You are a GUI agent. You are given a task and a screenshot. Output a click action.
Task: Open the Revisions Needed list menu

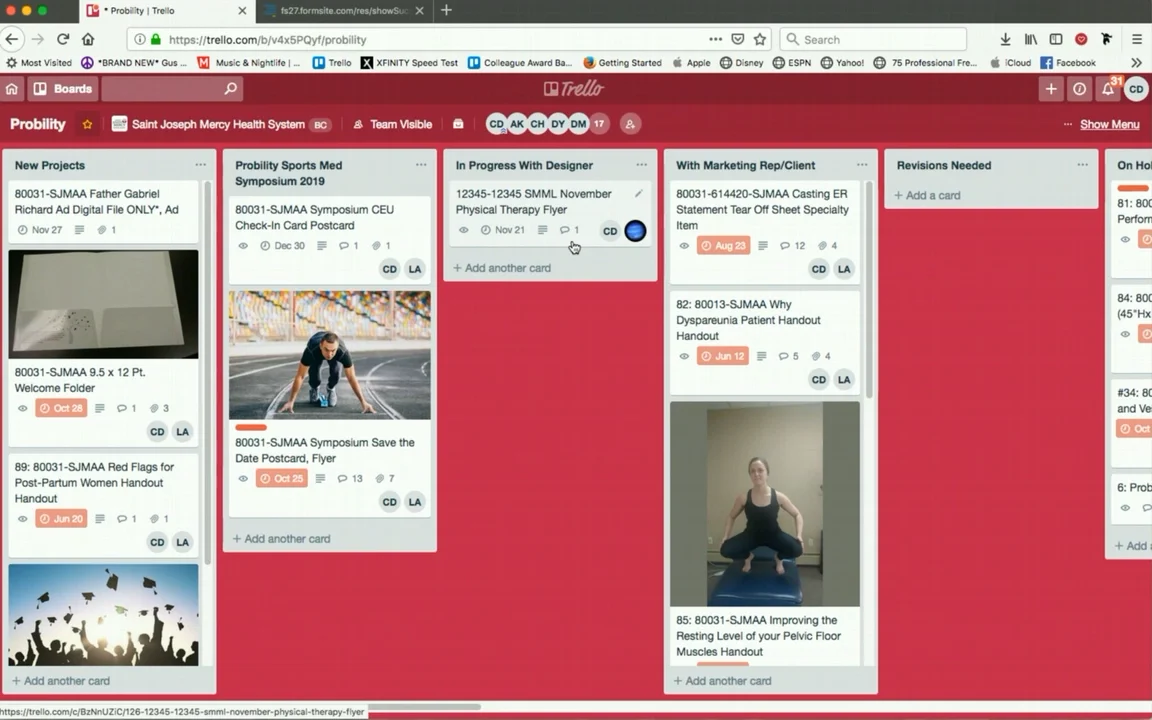click(x=1082, y=165)
